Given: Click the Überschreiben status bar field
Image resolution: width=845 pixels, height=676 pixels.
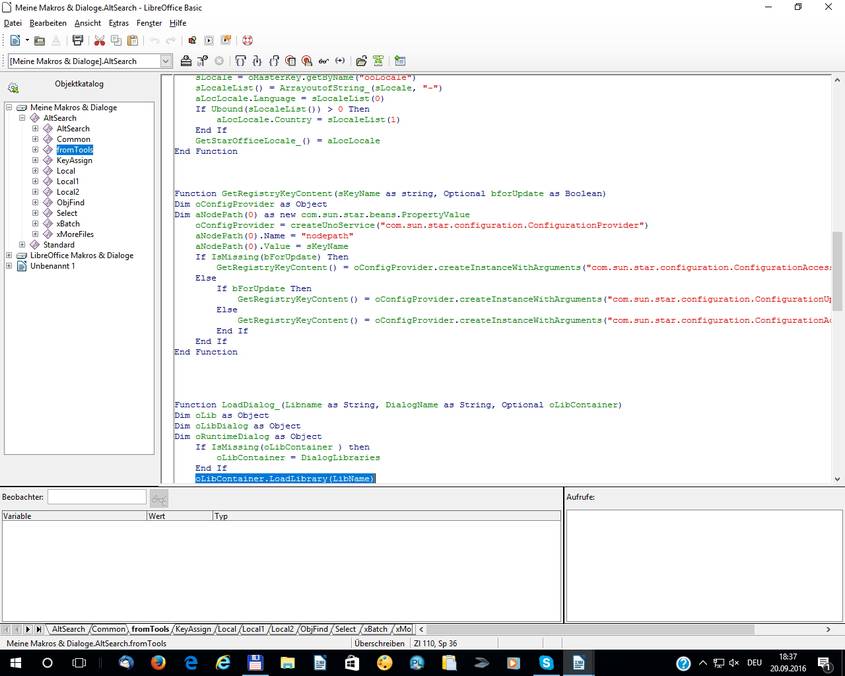Looking at the screenshot, I should 379,643.
